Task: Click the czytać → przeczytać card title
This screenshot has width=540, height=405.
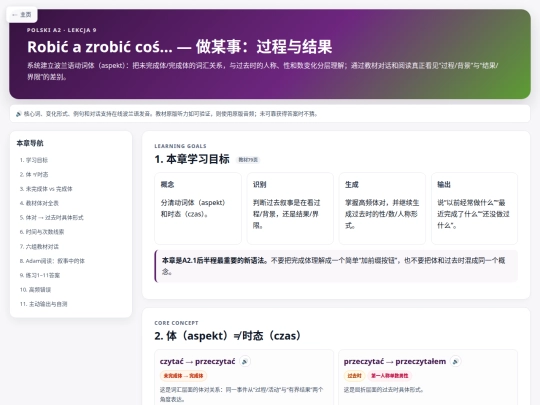Action: (197, 362)
